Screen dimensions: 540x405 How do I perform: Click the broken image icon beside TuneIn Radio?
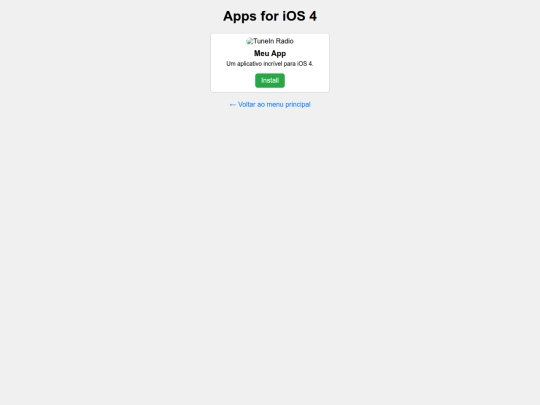pyautogui.click(x=250, y=41)
